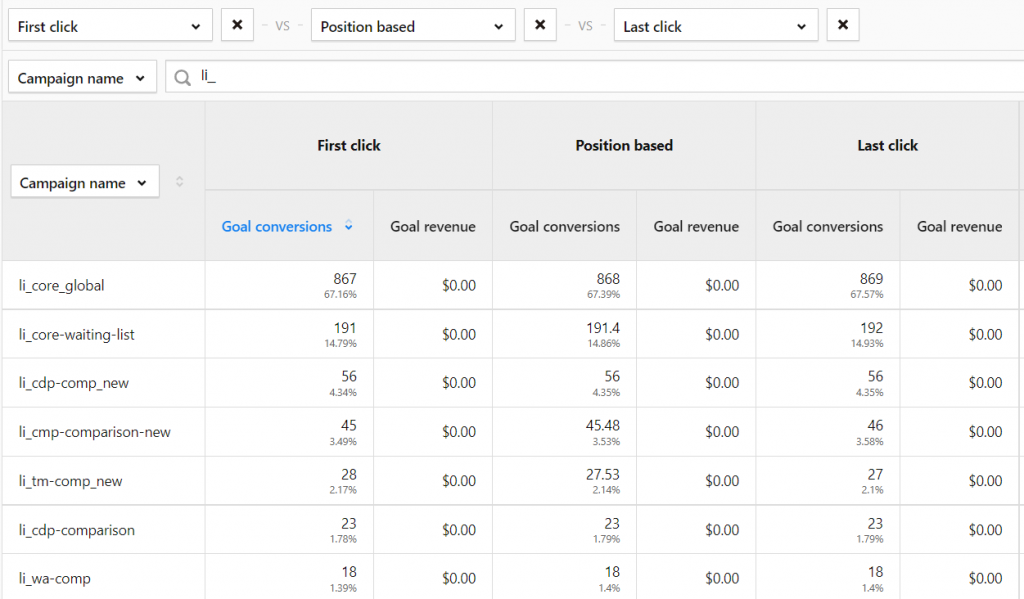Open the Campaign name dropdown in the filter bar

point(81,75)
